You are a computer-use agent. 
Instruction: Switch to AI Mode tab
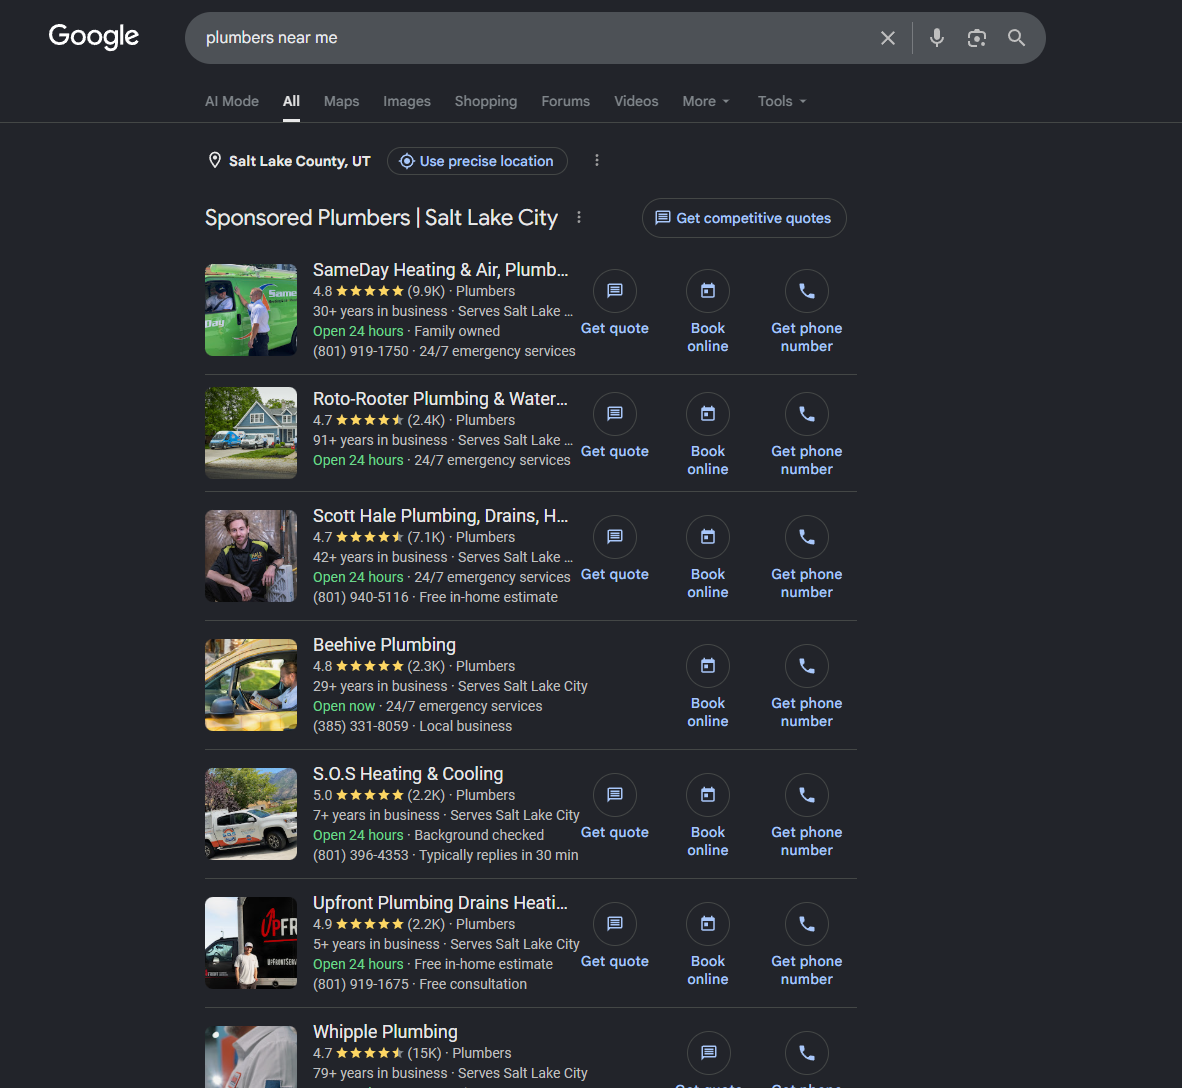click(231, 101)
